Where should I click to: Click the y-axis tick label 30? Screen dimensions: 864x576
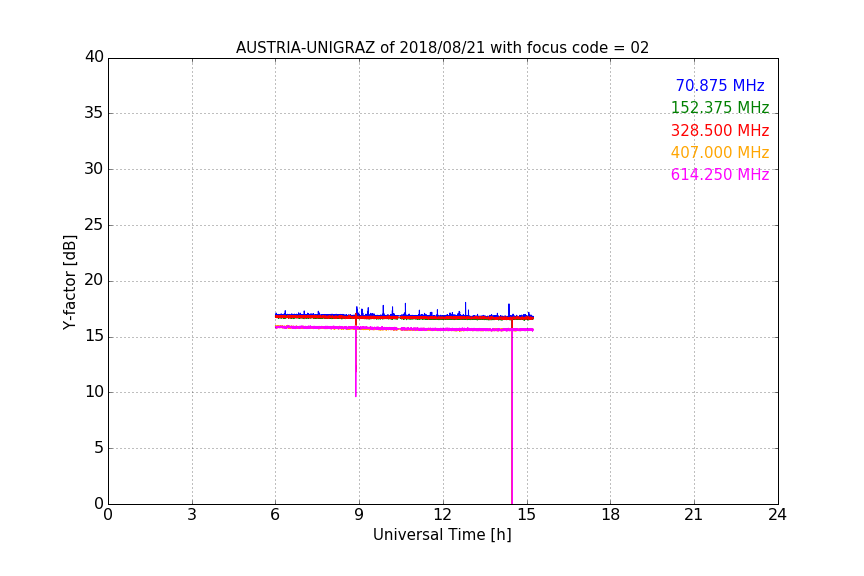[x=94, y=169]
